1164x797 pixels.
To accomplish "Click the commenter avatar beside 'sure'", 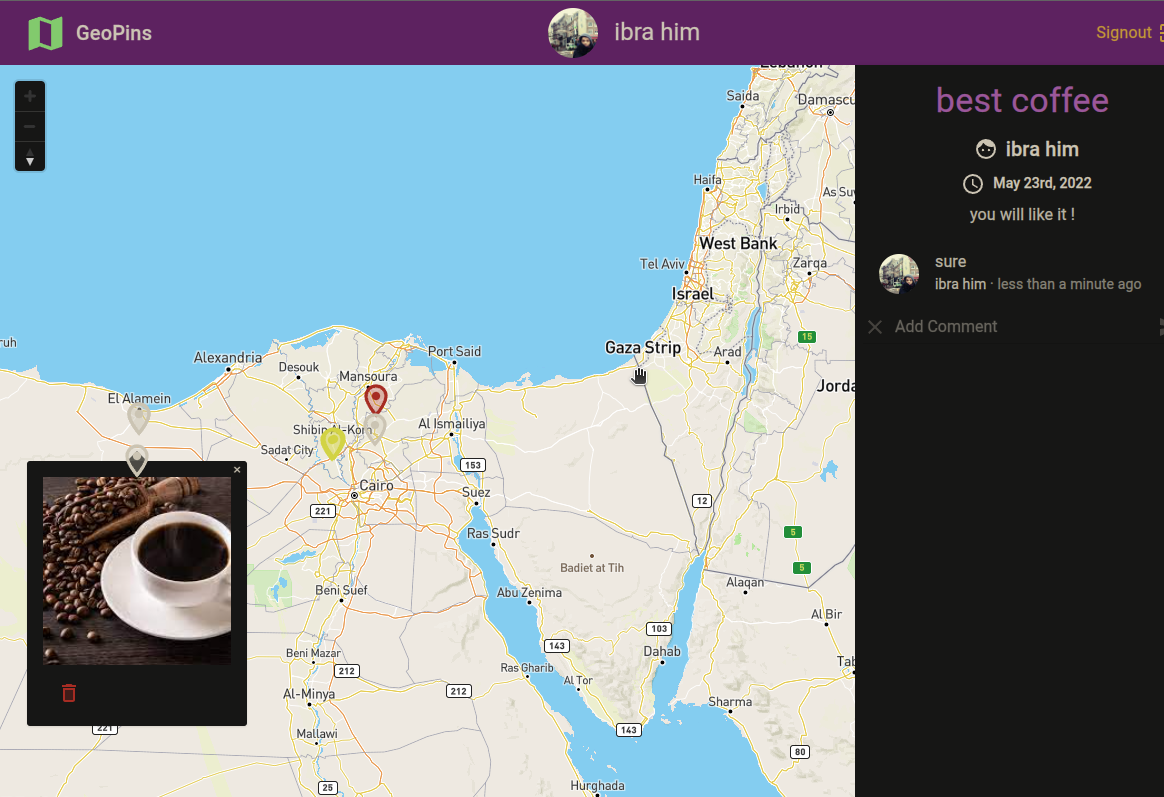I will [899, 273].
